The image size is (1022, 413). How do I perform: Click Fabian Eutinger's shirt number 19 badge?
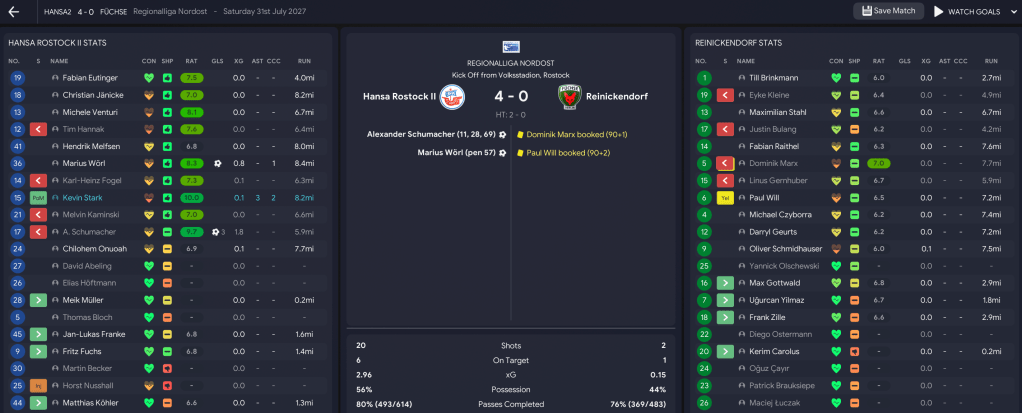16,78
